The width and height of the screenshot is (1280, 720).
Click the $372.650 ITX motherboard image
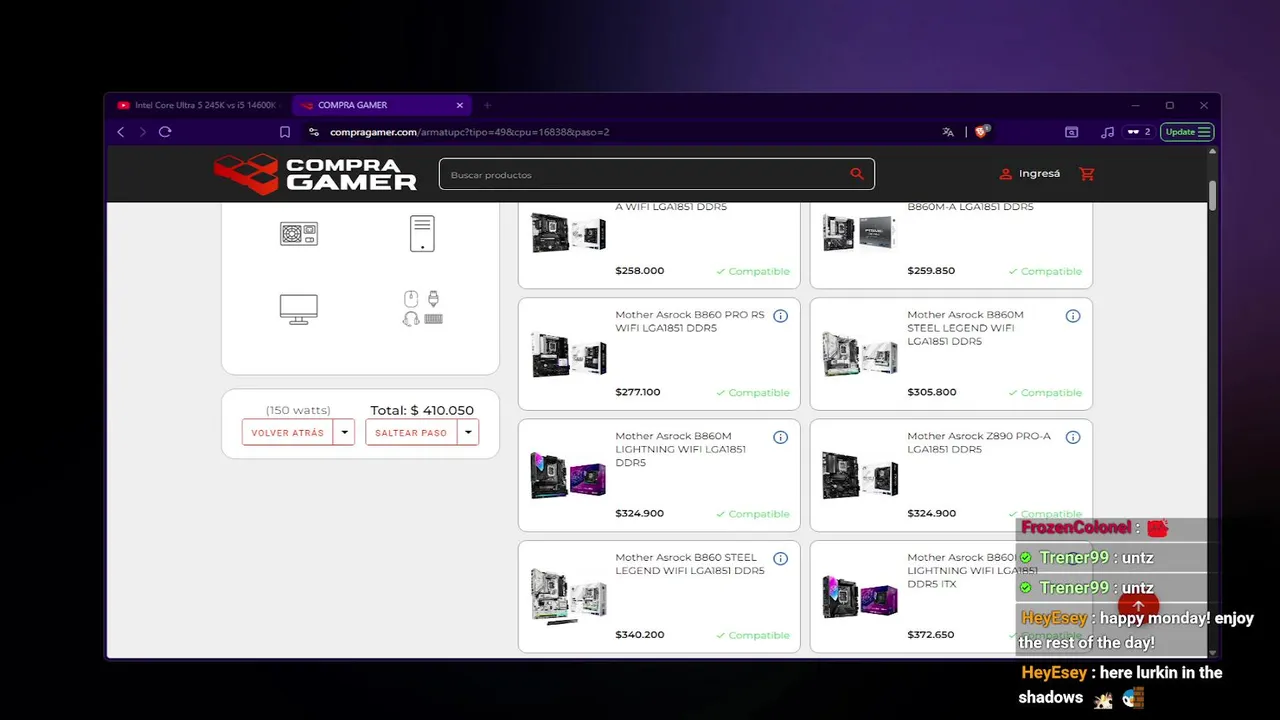click(x=860, y=598)
